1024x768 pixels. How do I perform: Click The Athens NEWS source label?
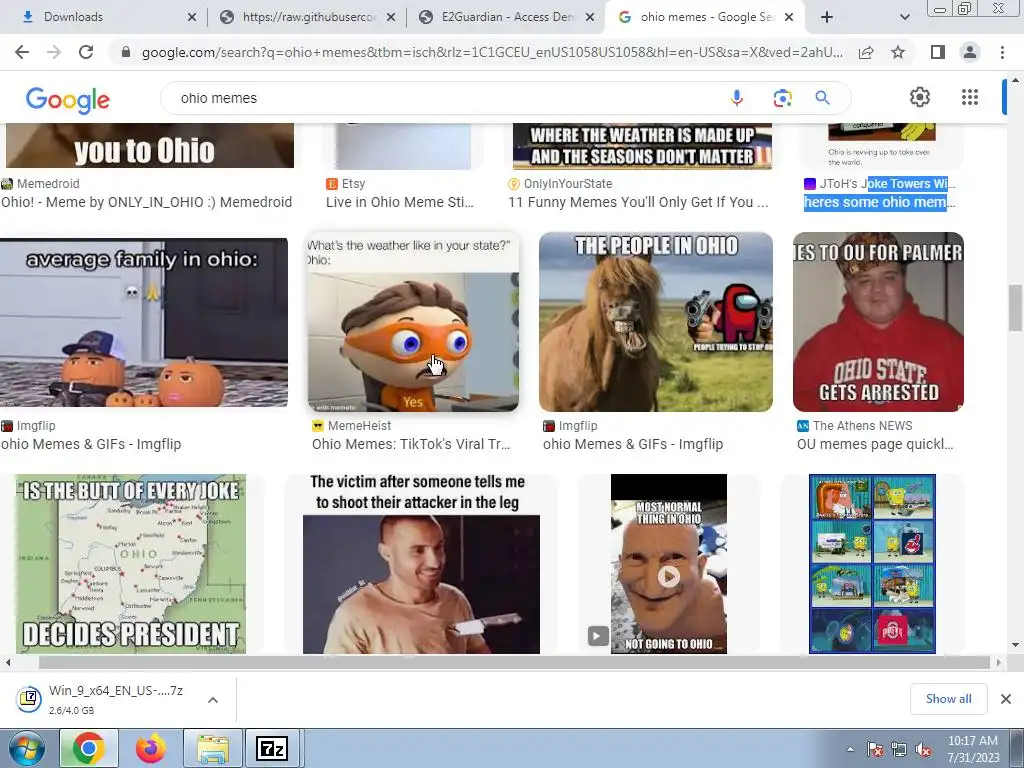click(x=862, y=426)
